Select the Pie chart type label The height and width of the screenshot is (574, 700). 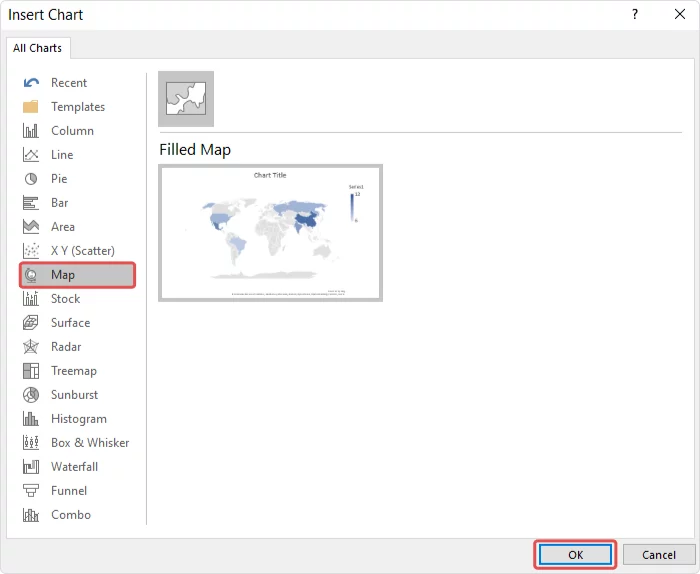[x=59, y=179]
